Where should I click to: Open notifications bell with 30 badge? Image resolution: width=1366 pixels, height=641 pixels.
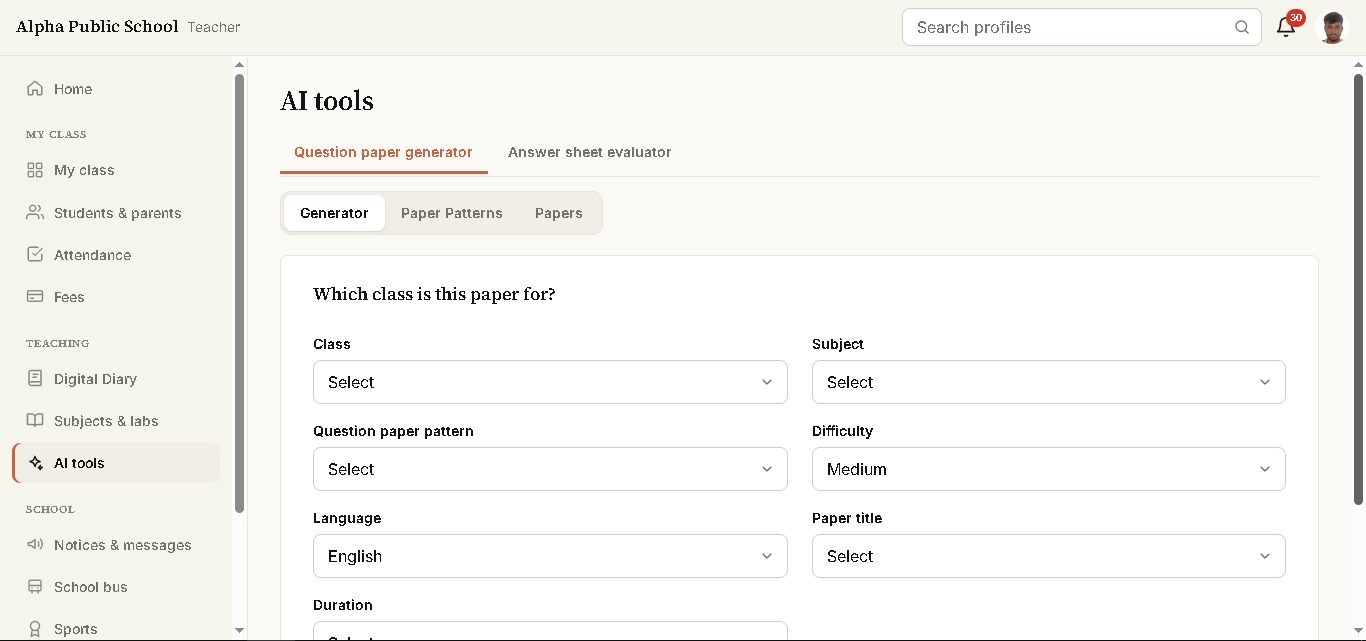tap(1287, 27)
